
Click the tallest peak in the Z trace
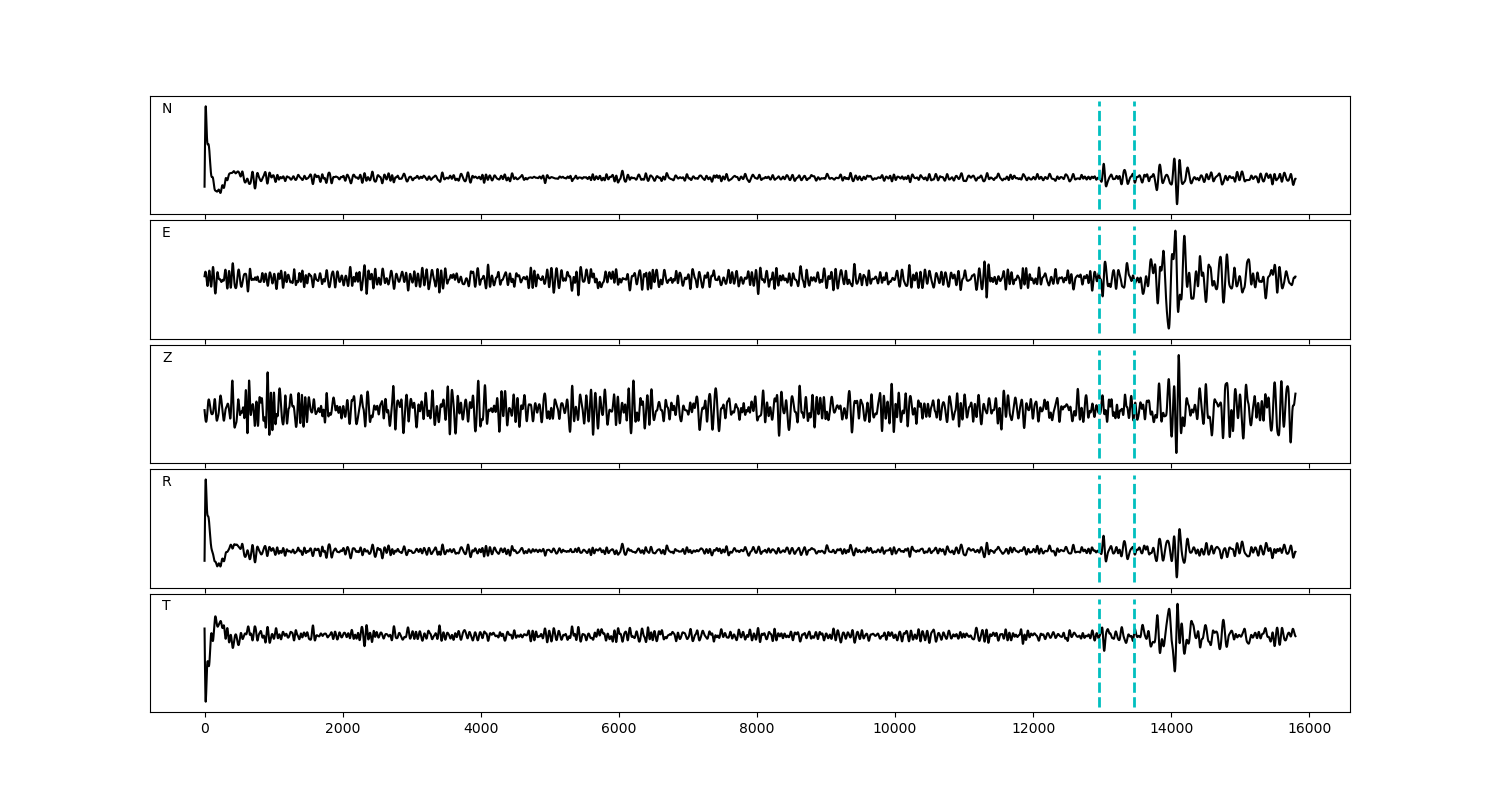point(1178,358)
